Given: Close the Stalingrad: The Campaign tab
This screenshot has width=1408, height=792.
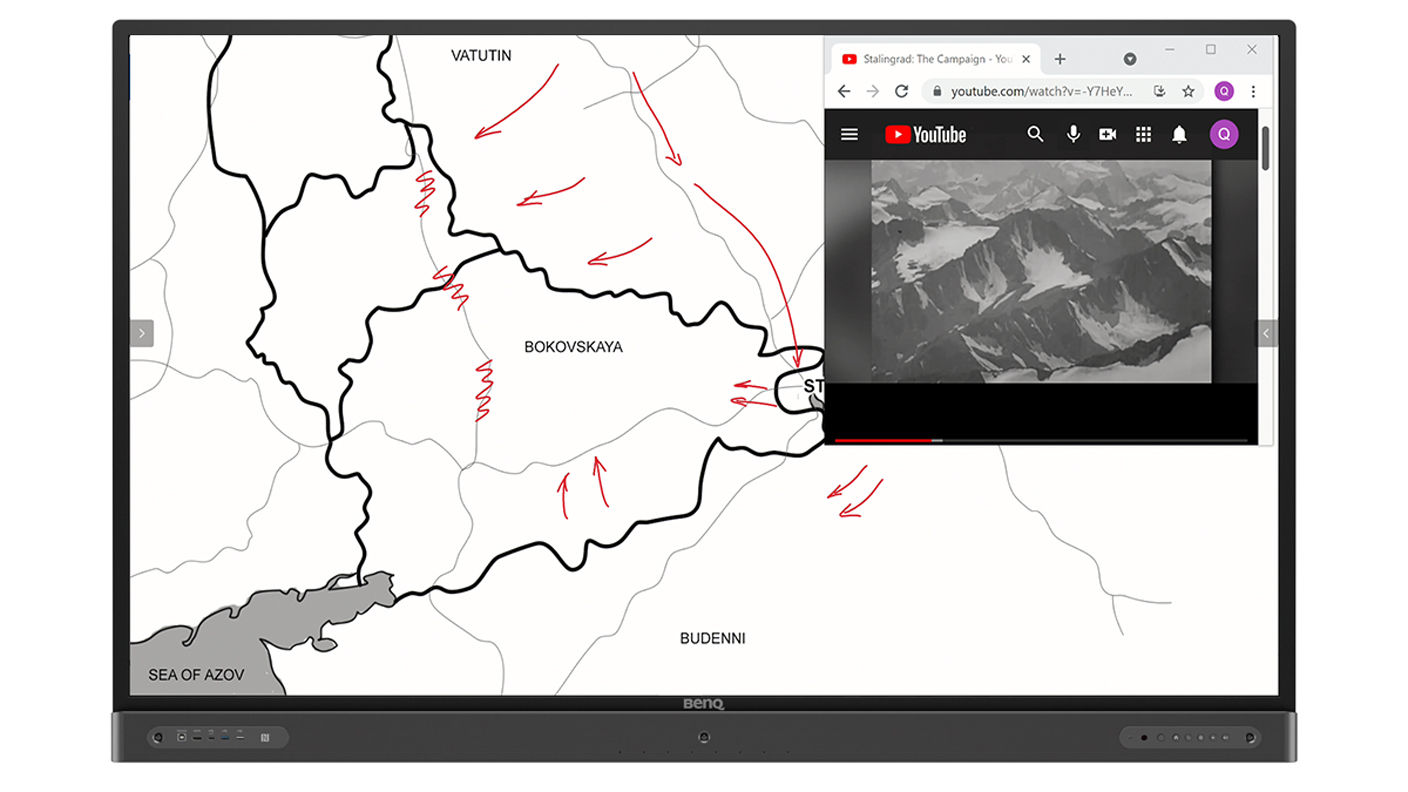Looking at the screenshot, I should [1026, 59].
